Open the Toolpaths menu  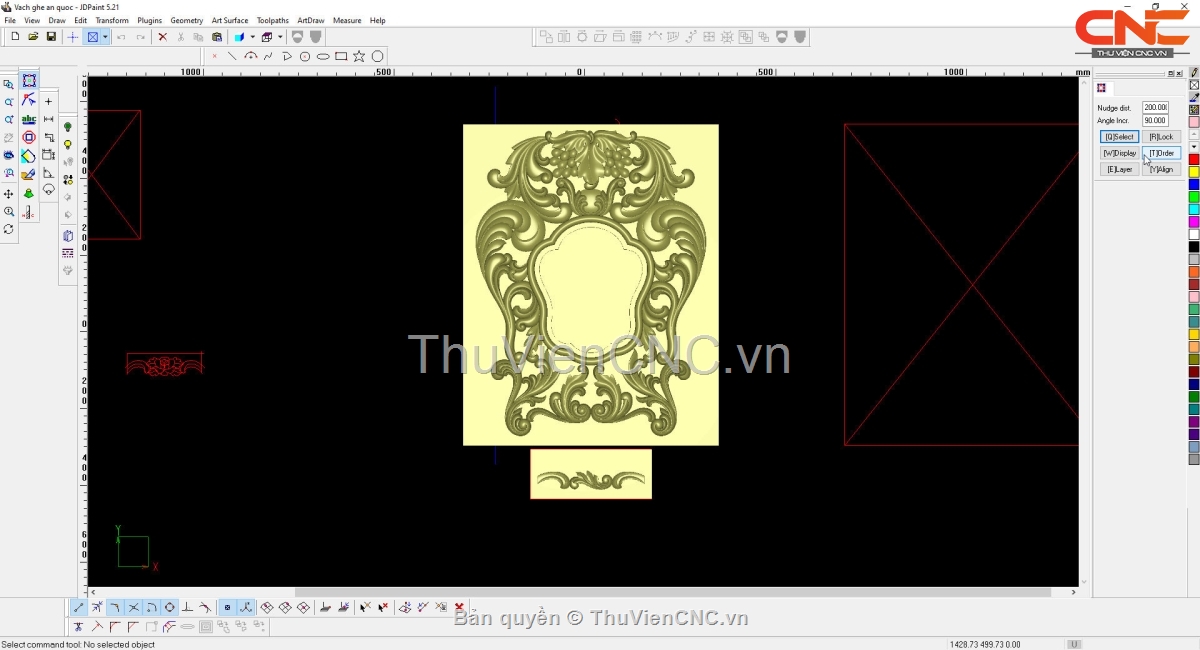pyautogui.click(x=272, y=20)
